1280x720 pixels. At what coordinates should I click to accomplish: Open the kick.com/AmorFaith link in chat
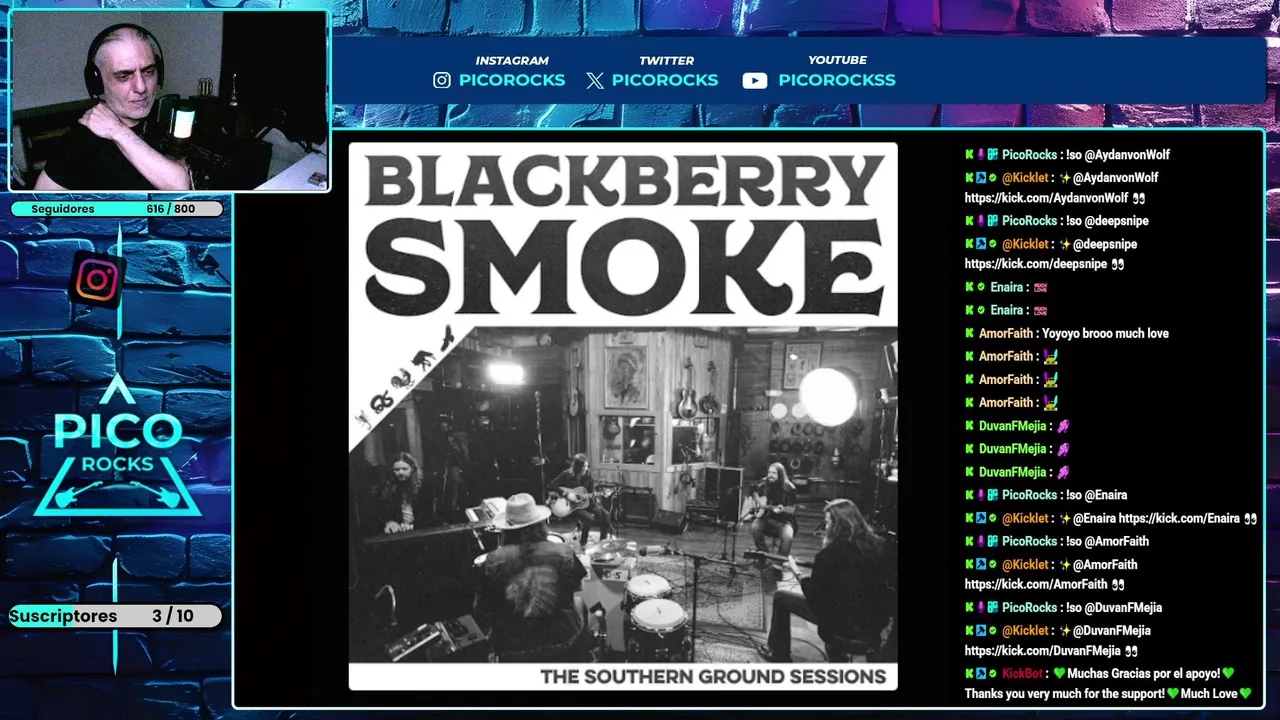pos(1036,584)
